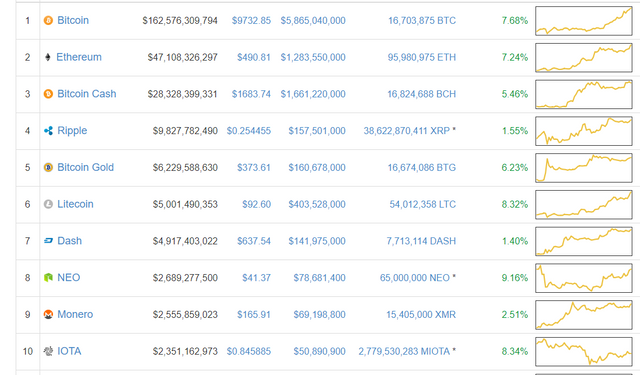Click NEO price $41.37

click(256, 277)
